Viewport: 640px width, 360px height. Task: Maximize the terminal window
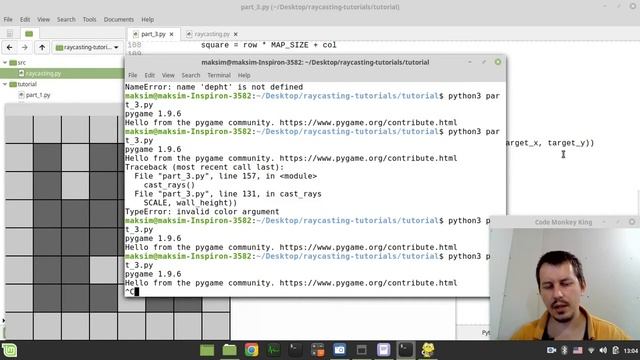click(484, 62)
